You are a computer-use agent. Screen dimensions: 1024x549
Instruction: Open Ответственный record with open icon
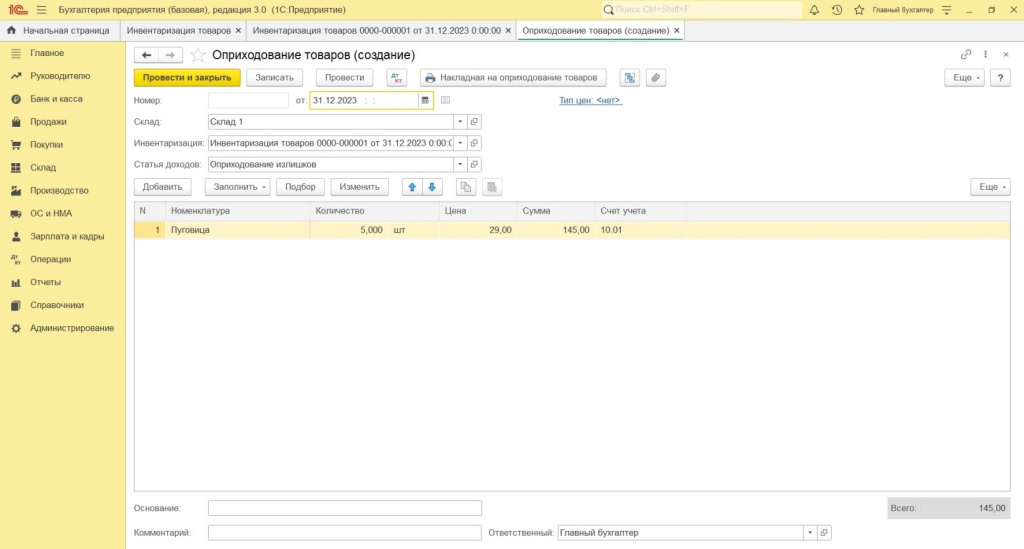pyautogui.click(x=824, y=533)
